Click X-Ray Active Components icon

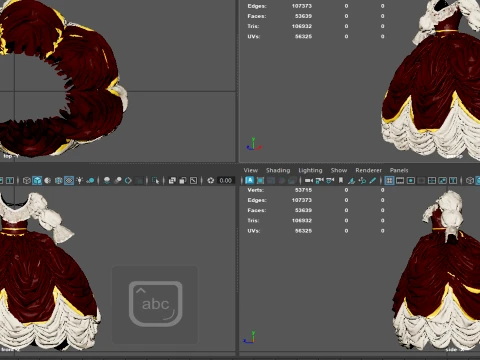pyautogui.click(x=183, y=181)
